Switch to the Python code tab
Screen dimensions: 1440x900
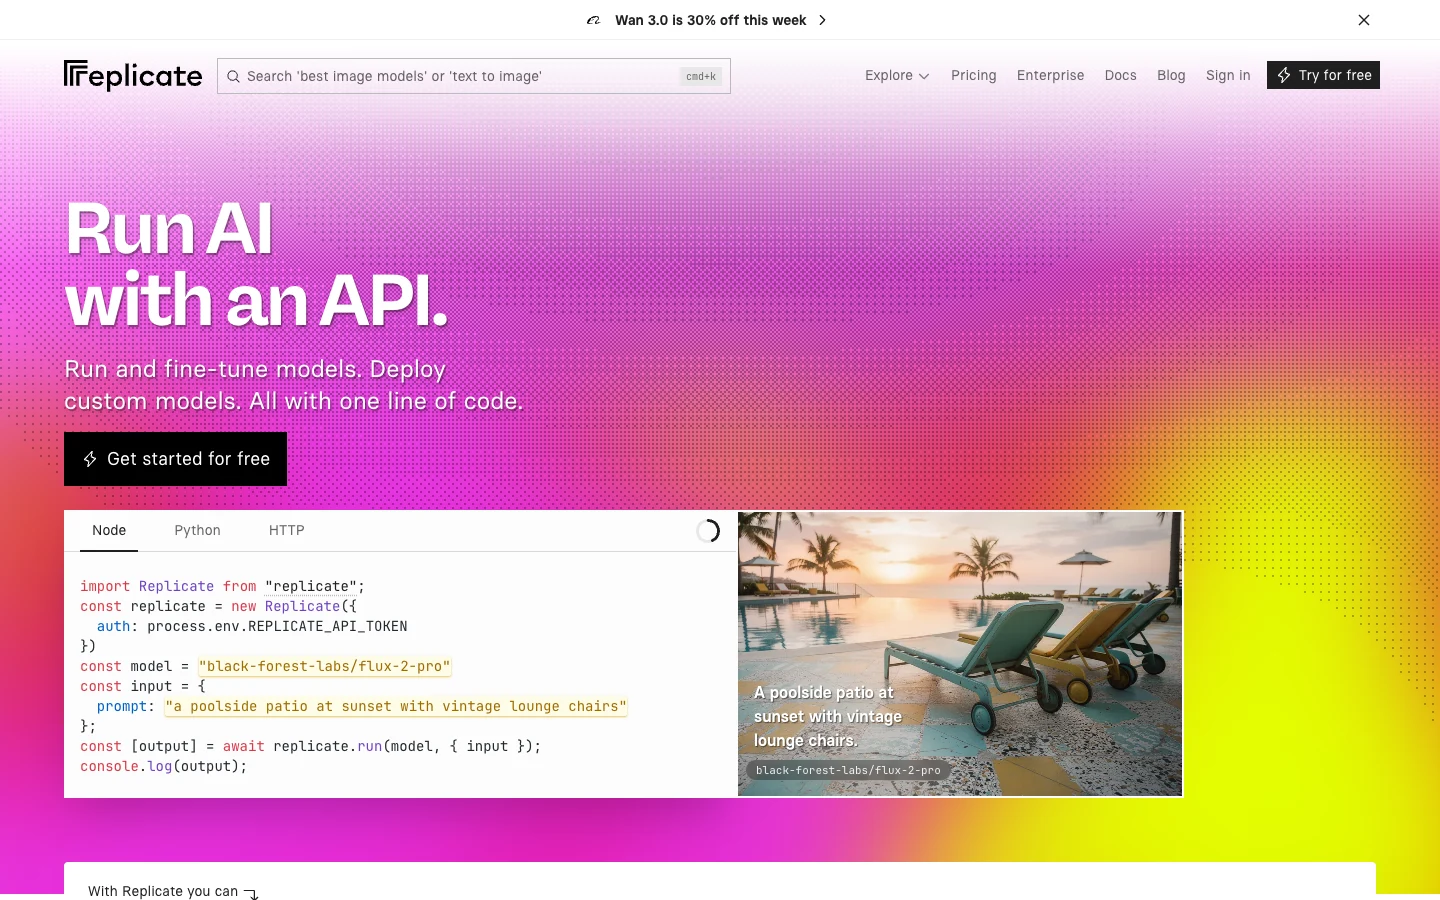(x=197, y=531)
